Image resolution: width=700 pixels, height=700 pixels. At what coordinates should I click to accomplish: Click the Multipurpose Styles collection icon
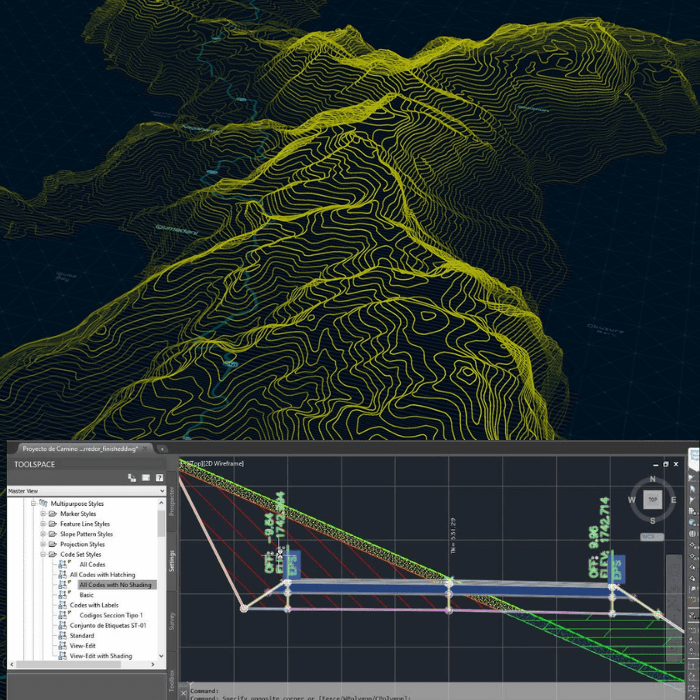coord(43,503)
